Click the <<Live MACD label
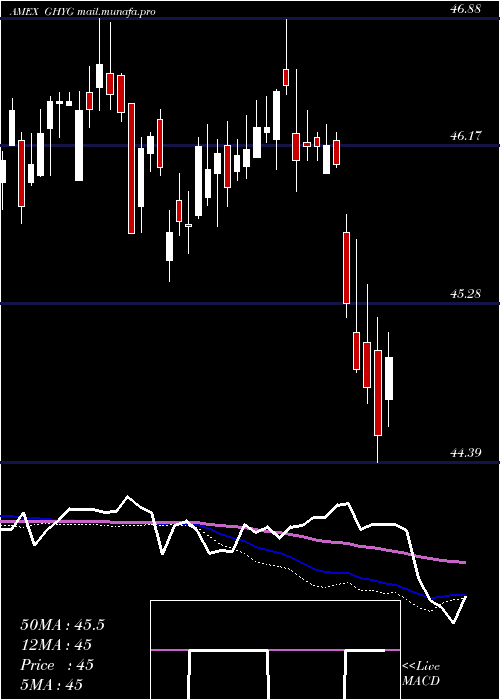500x700 pixels. coord(421,674)
